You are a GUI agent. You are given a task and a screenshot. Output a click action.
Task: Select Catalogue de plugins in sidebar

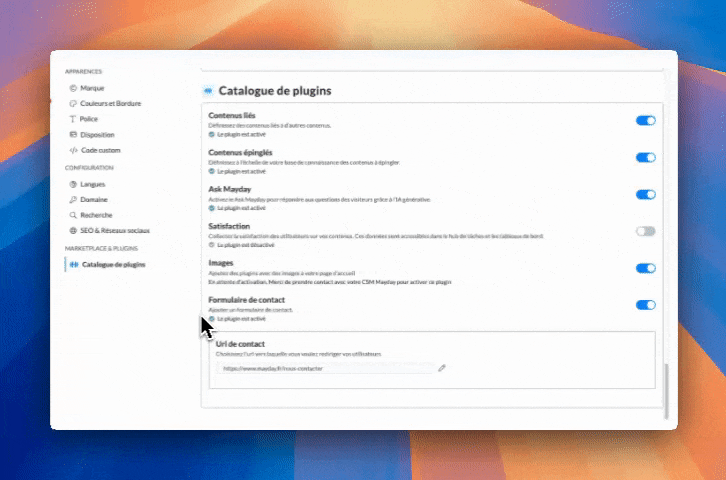[113, 264]
